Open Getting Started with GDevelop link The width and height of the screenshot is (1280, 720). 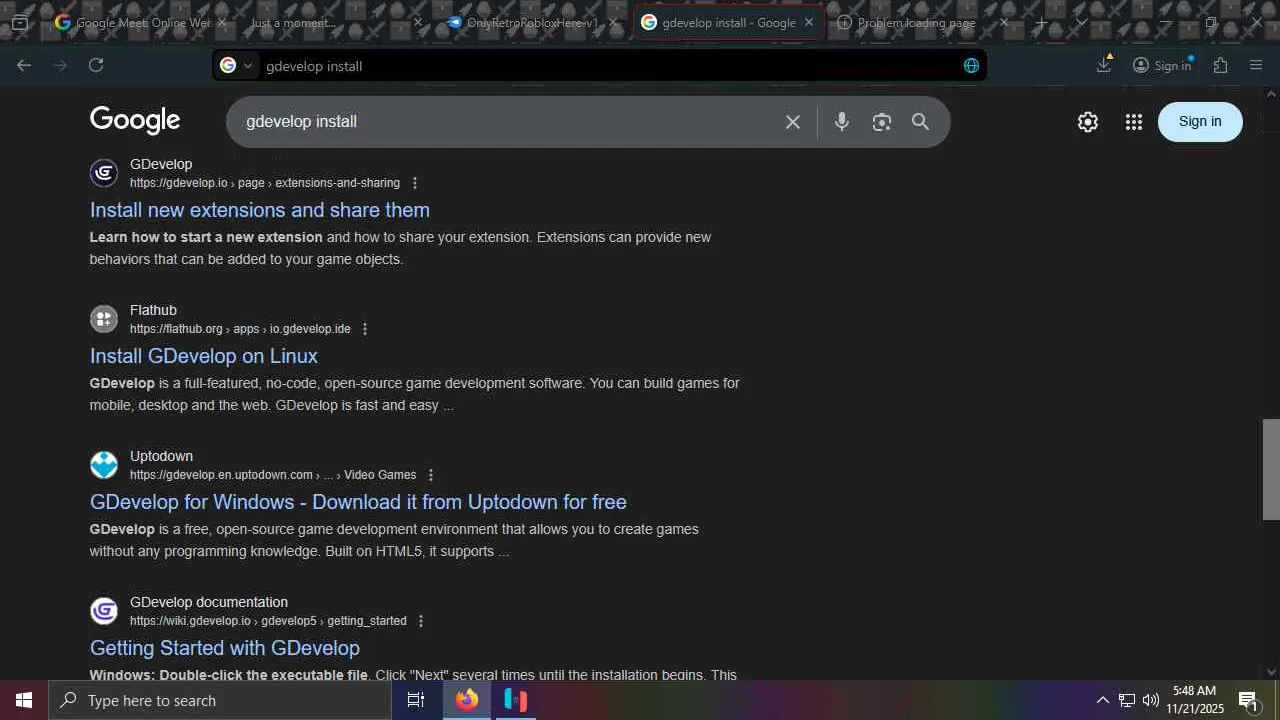click(x=225, y=648)
